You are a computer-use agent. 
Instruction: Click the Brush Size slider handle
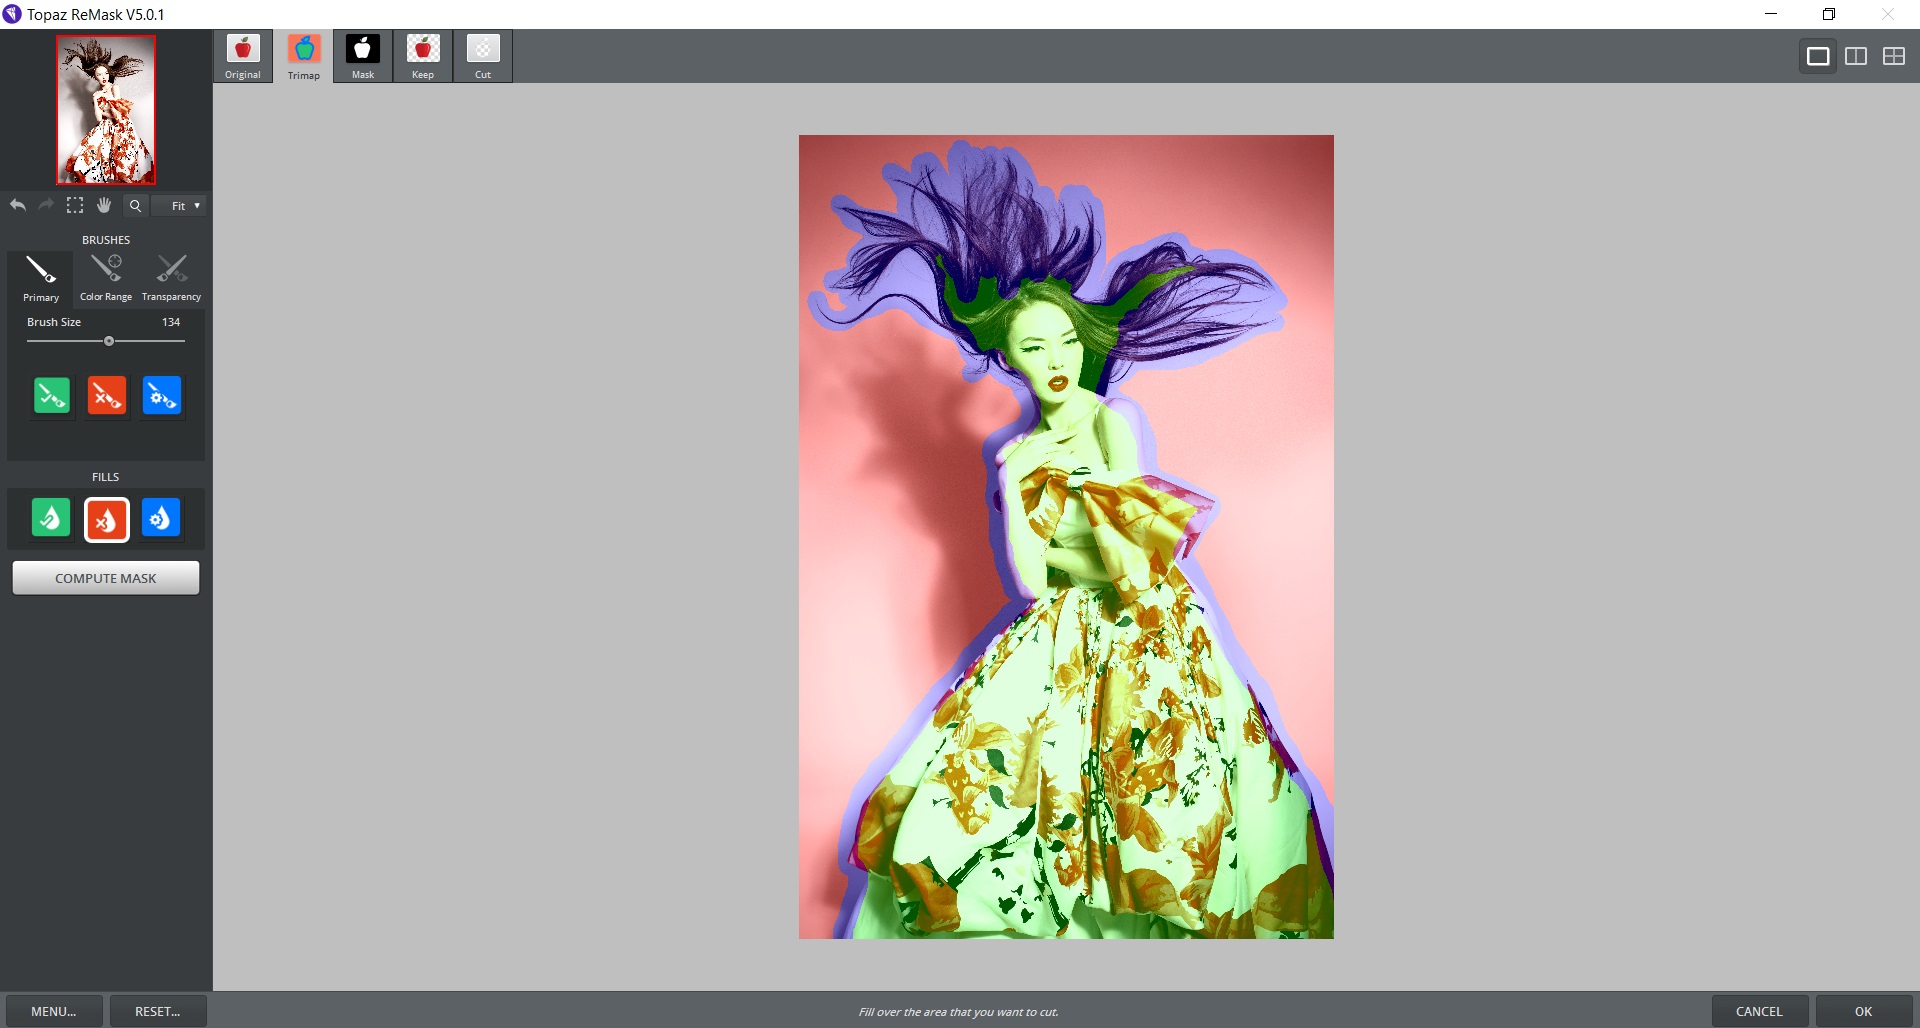(x=108, y=341)
